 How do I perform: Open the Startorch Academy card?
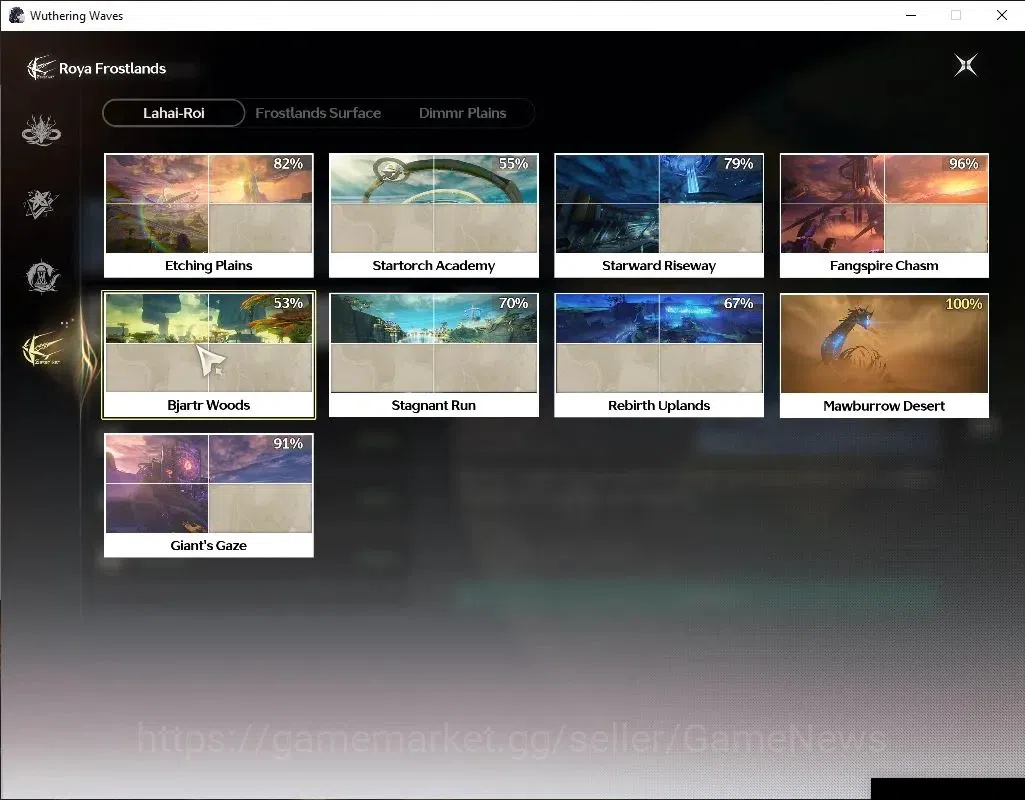[x=433, y=216]
